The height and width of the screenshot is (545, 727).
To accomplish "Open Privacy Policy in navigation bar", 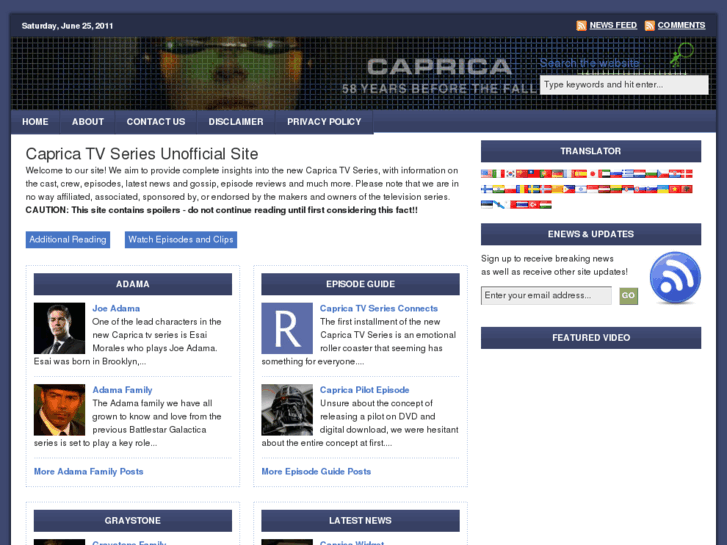I will 324,122.
